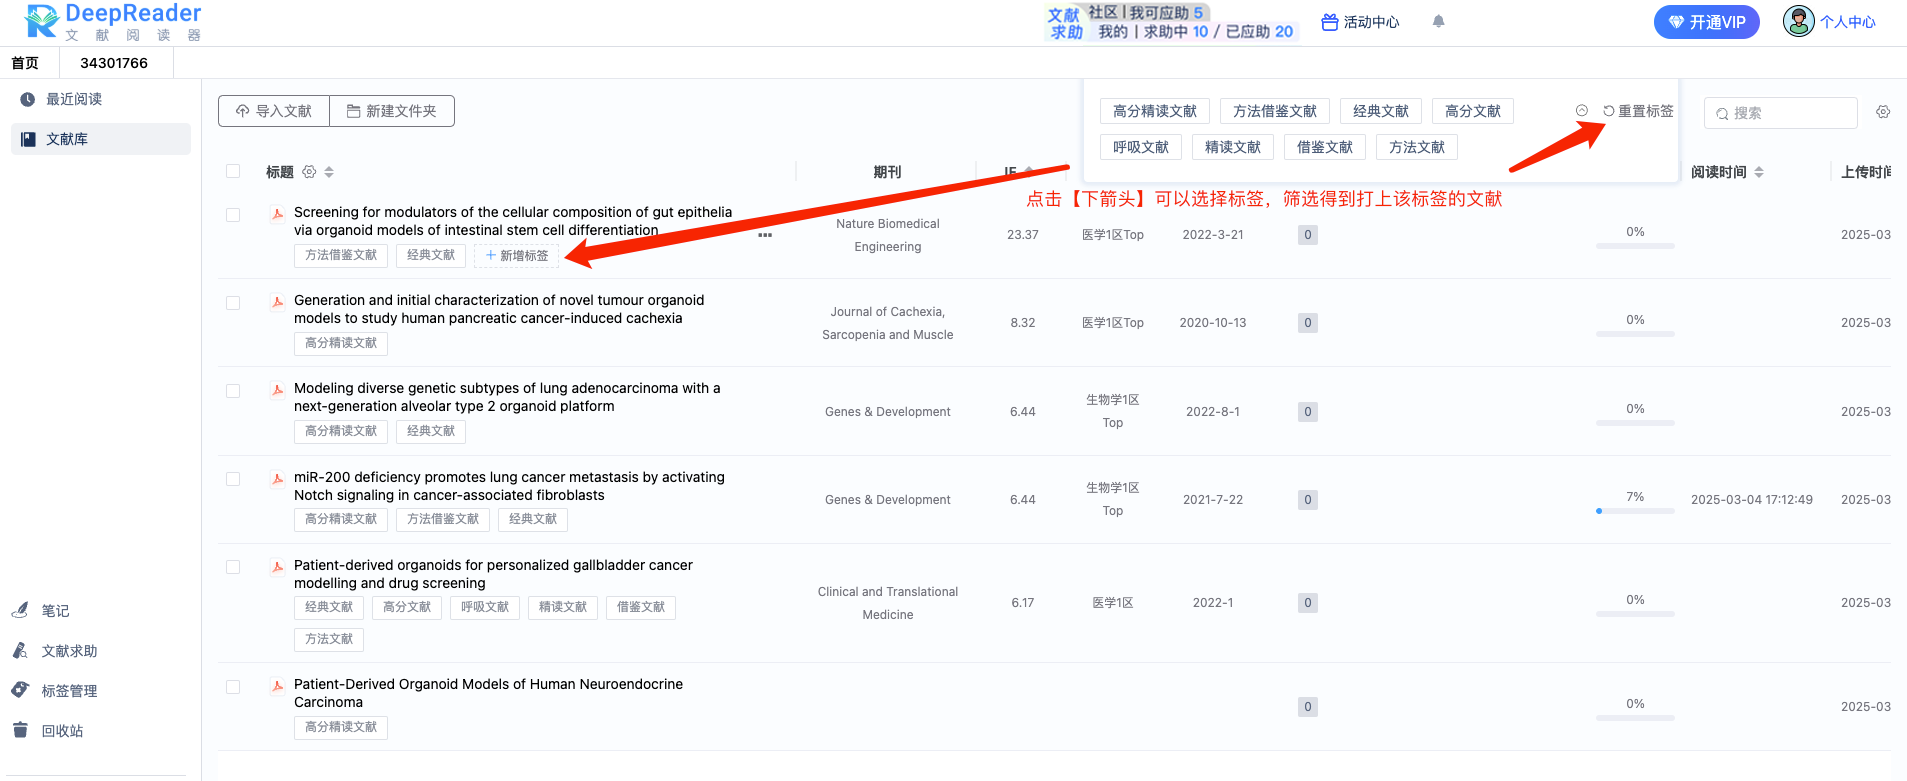Click 导入文献 import button

pyautogui.click(x=274, y=111)
